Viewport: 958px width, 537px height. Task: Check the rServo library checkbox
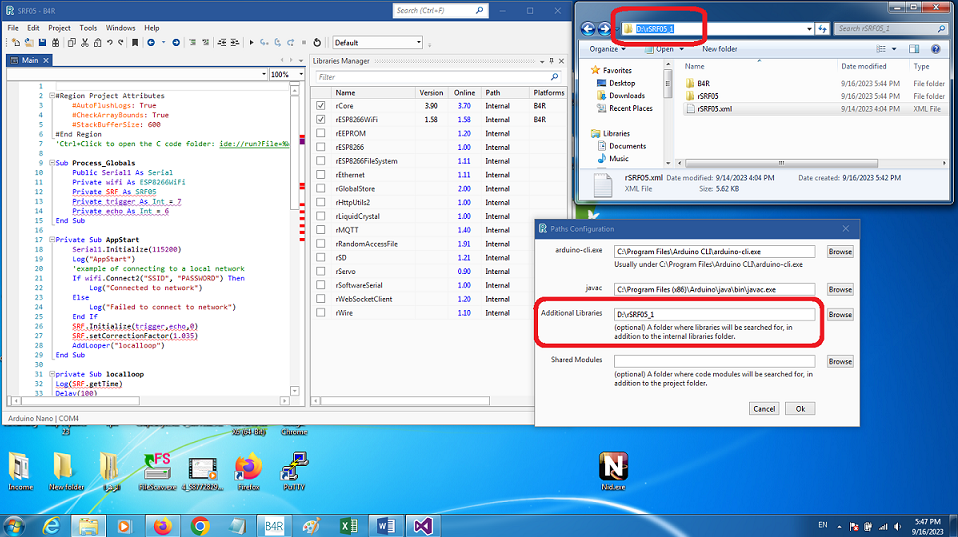[321, 271]
